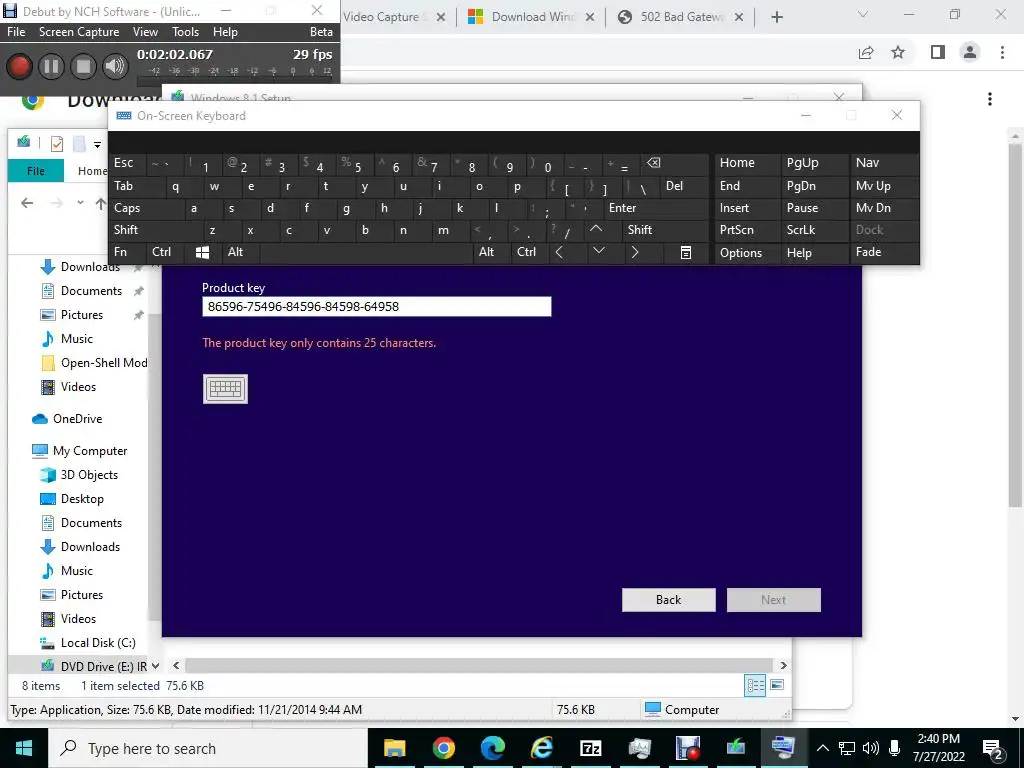Switch Explorer to details view icon

coord(756,685)
